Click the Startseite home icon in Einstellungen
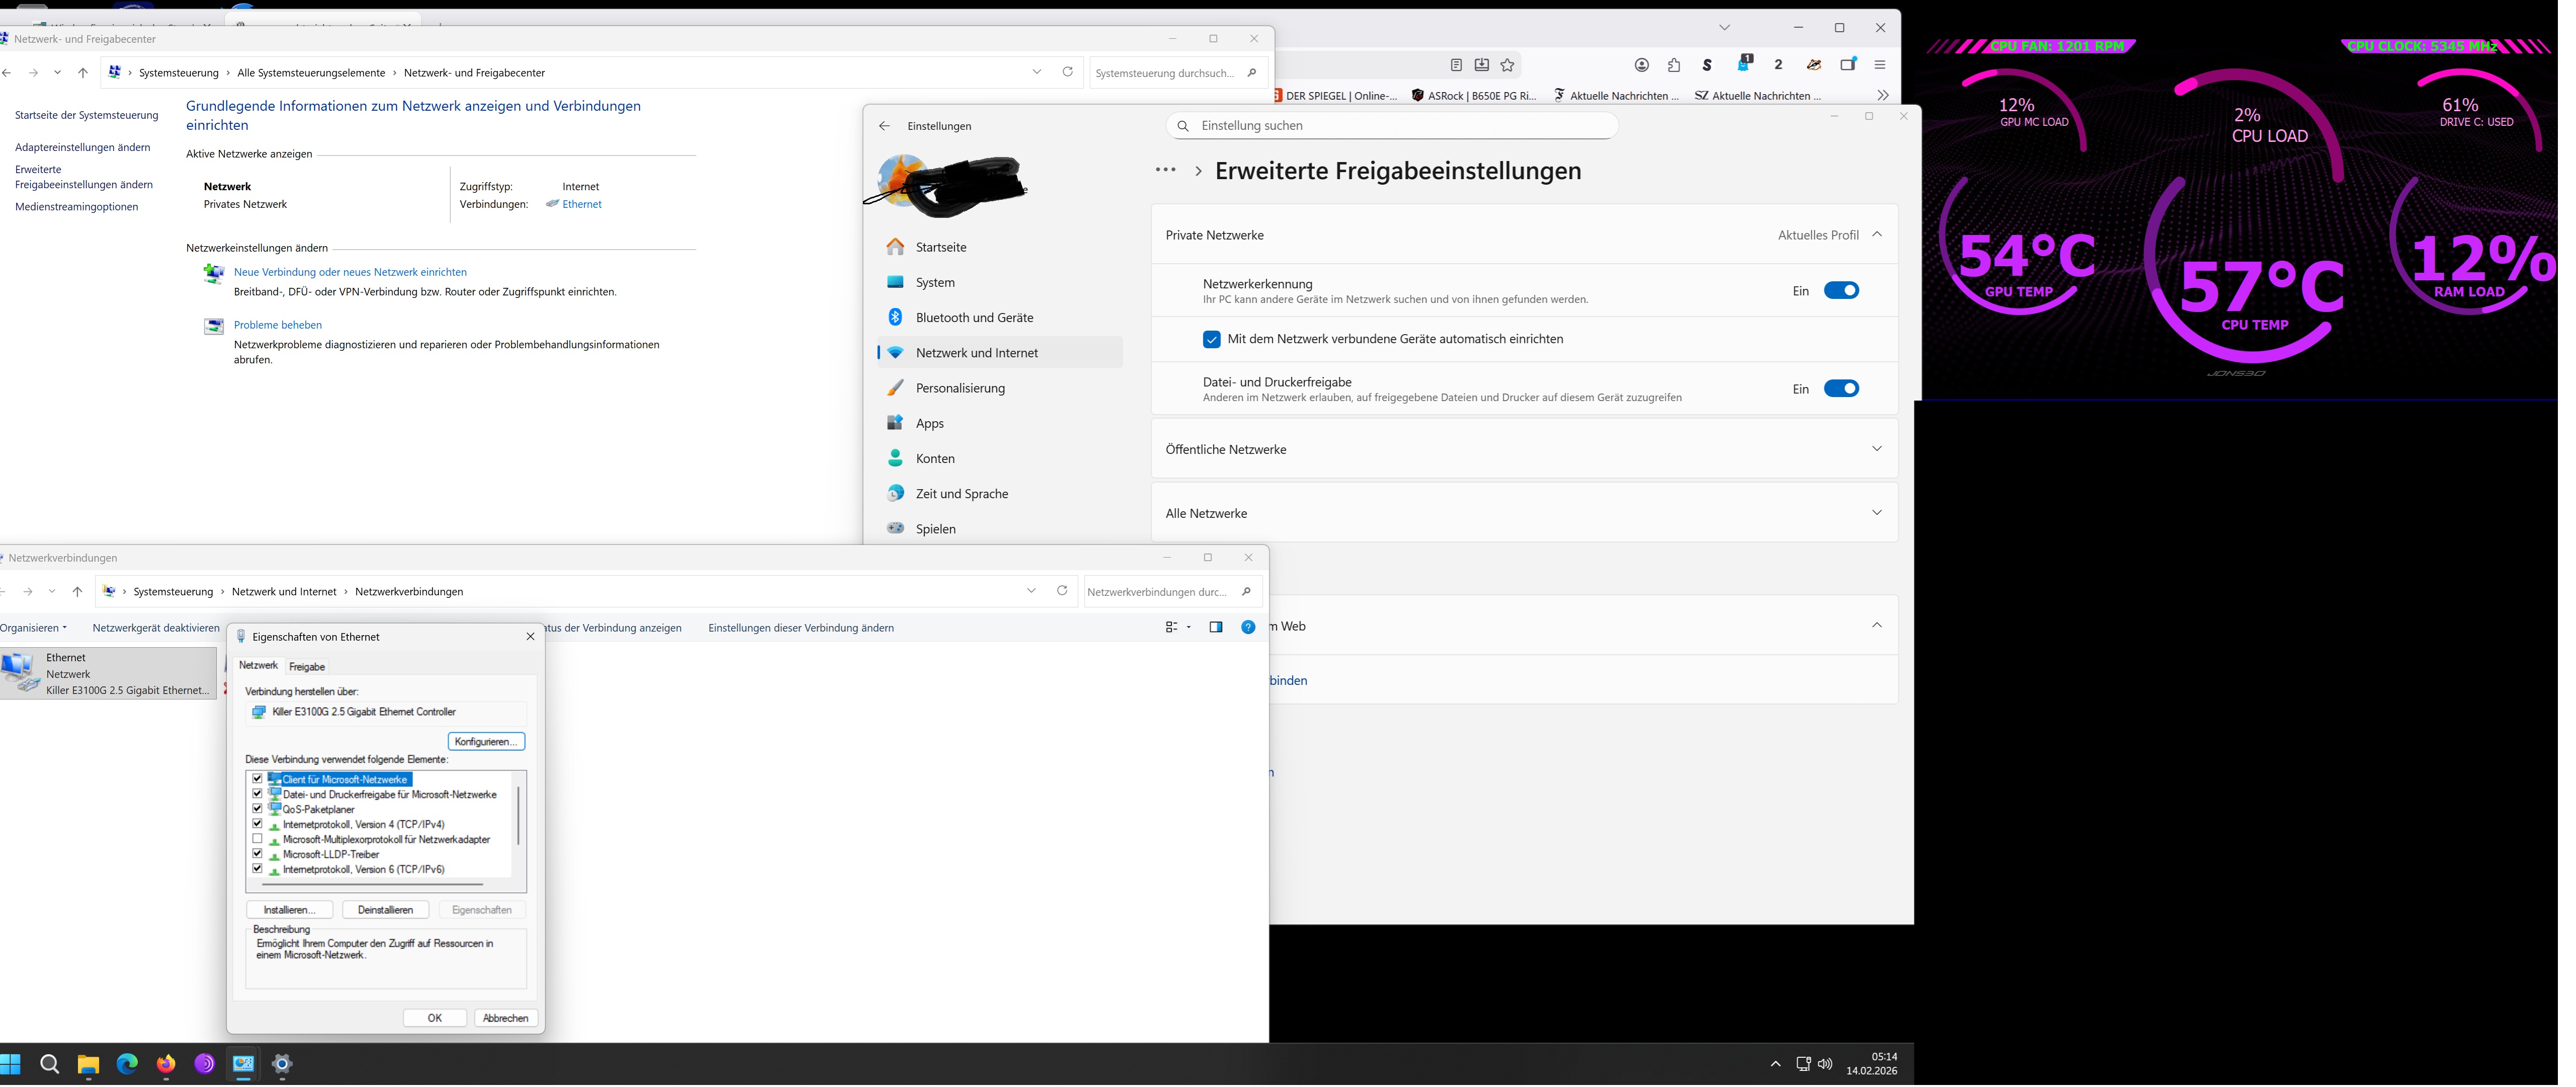 895,247
